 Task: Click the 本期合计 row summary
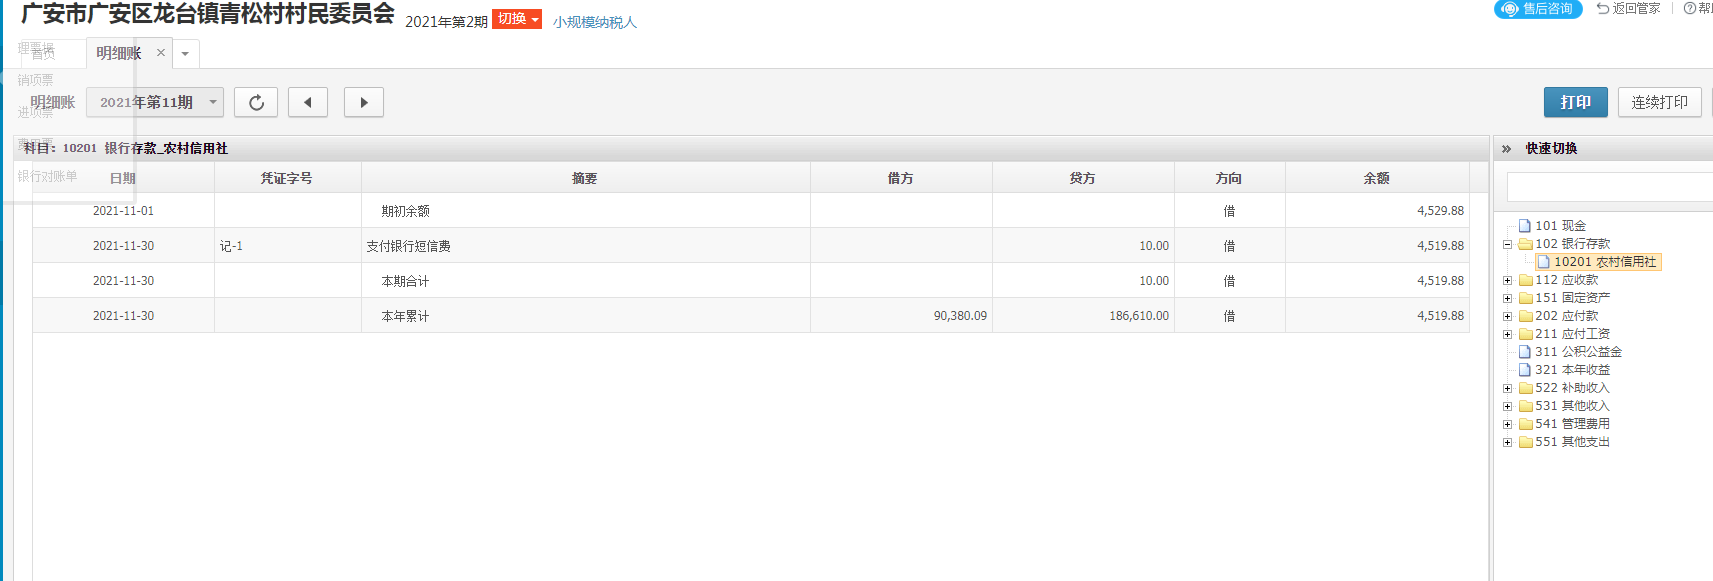405,281
